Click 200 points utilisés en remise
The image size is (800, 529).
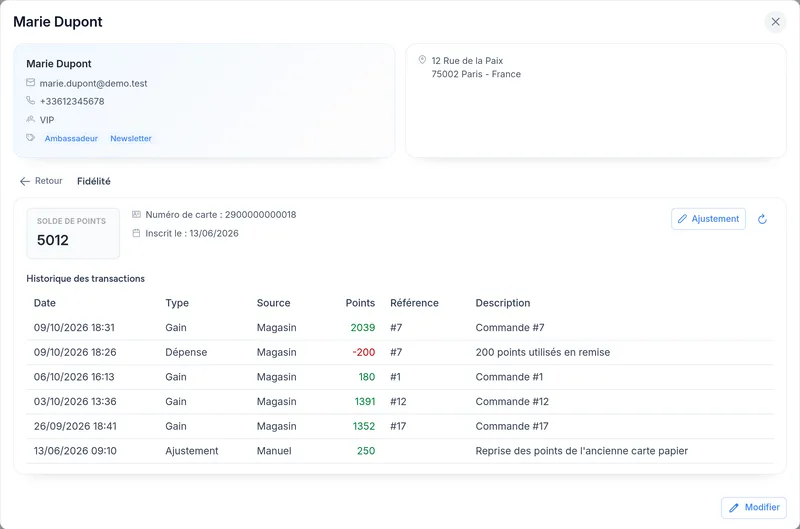(x=543, y=352)
